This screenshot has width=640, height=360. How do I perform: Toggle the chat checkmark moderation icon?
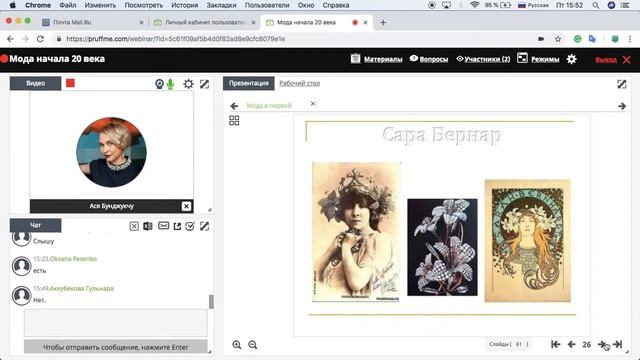(x=190, y=226)
